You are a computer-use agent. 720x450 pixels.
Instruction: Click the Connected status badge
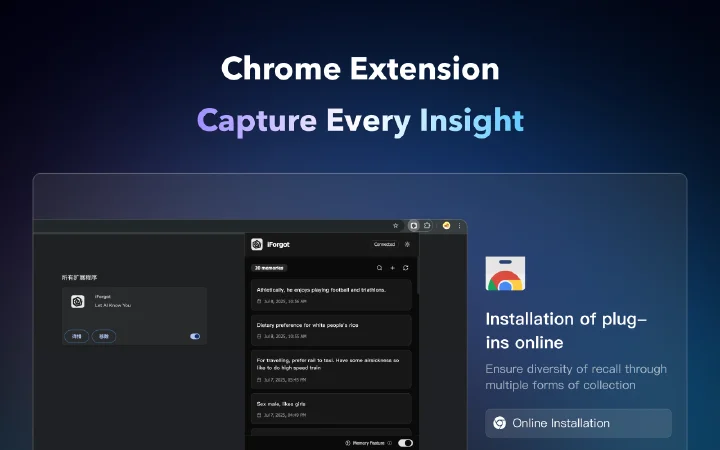(x=384, y=244)
